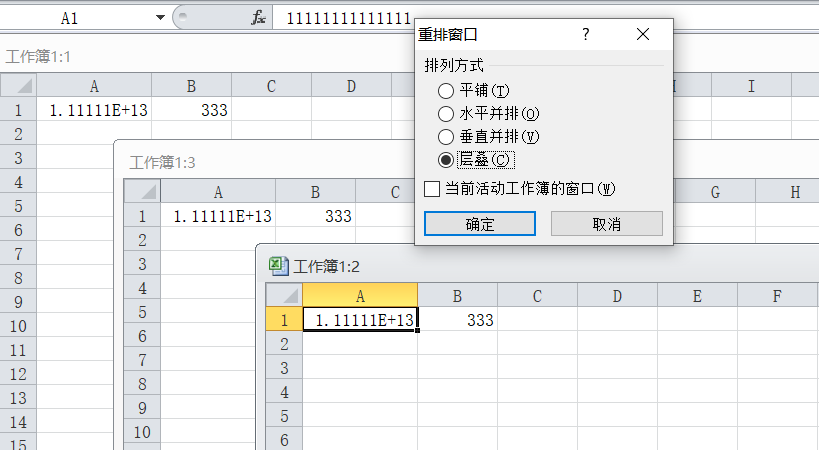819x450 pixels.
Task: Click select-all corner in 工作簿1:3 window
Action: pyautogui.click(x=142, y=192)
